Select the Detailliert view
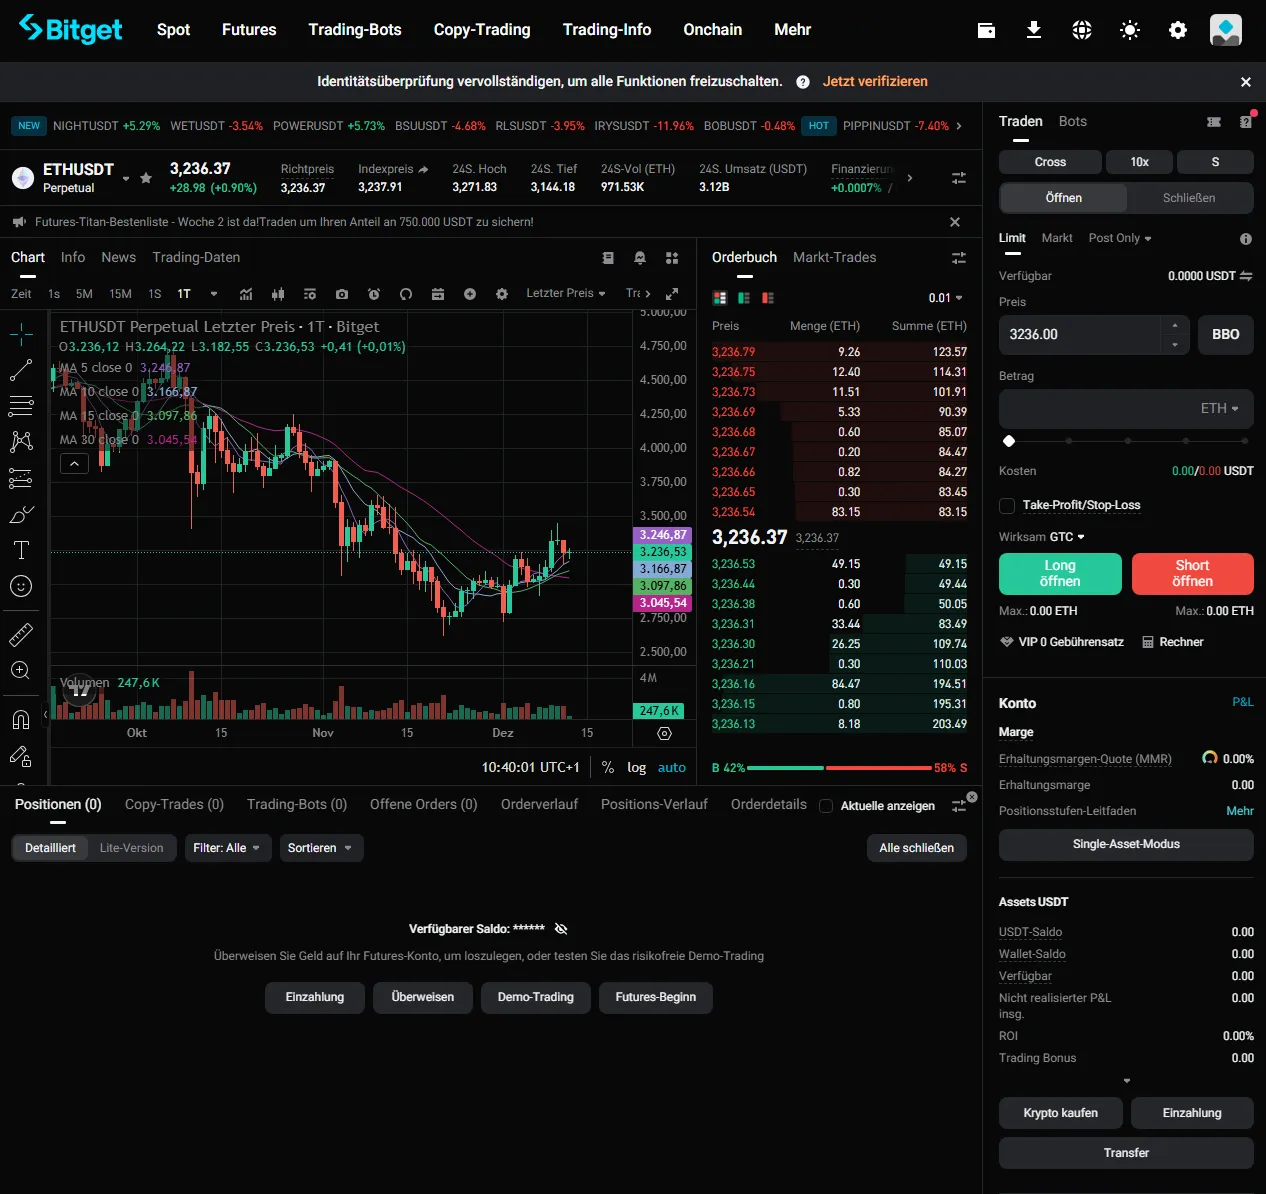This screenshot has height=1194, width=1266. (x=50, y=848)
